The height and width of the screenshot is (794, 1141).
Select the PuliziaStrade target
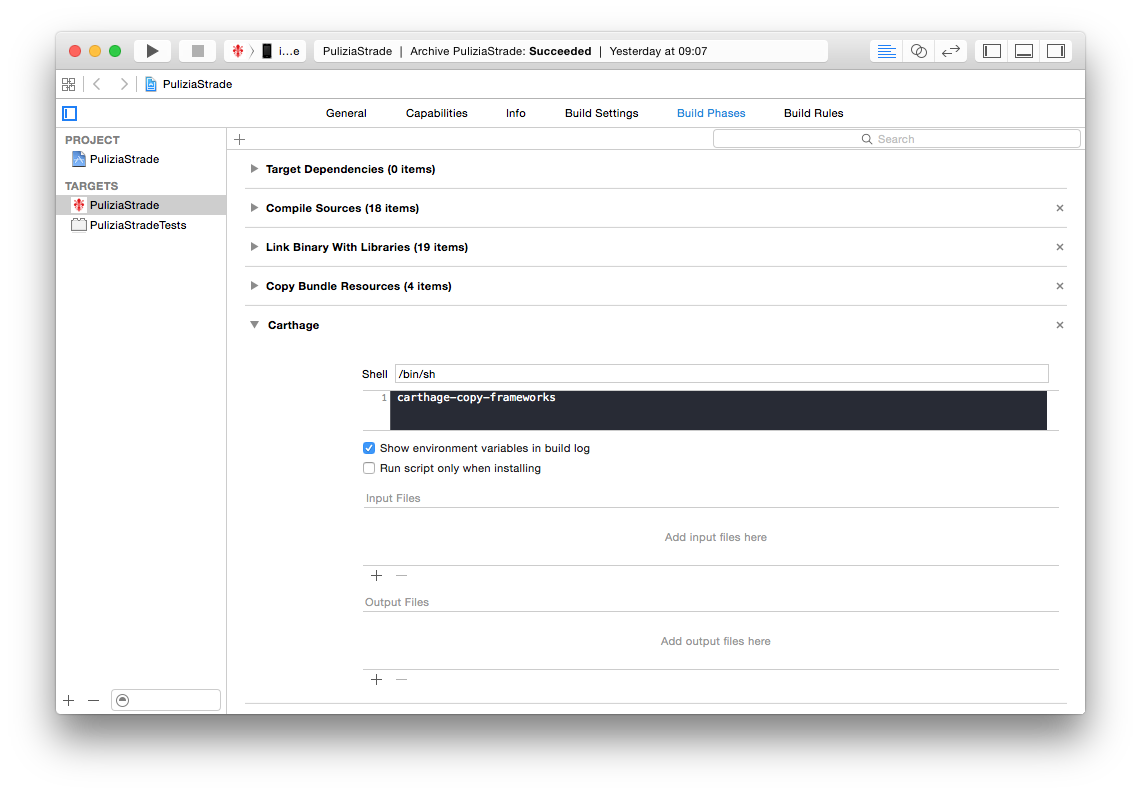tap(141, 205)
